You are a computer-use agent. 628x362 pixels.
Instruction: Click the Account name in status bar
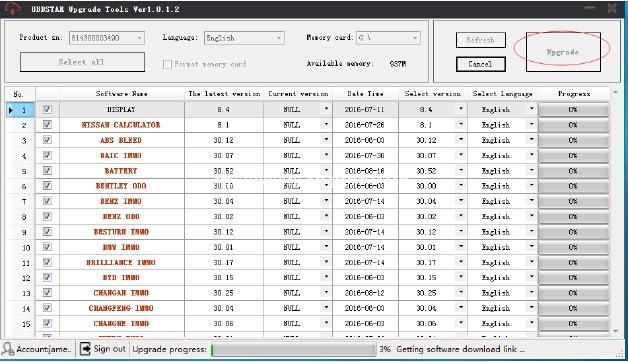[x=44, y=349]
